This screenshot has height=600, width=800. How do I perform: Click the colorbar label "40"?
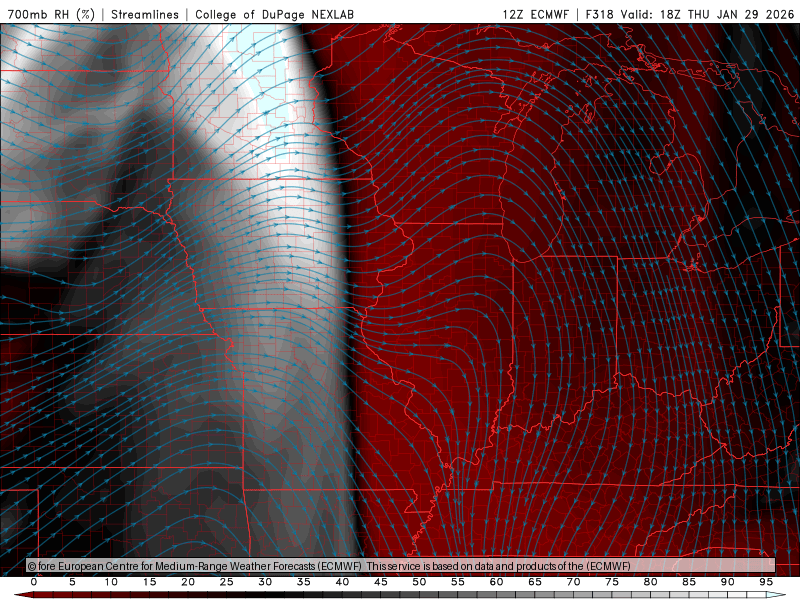342,582
